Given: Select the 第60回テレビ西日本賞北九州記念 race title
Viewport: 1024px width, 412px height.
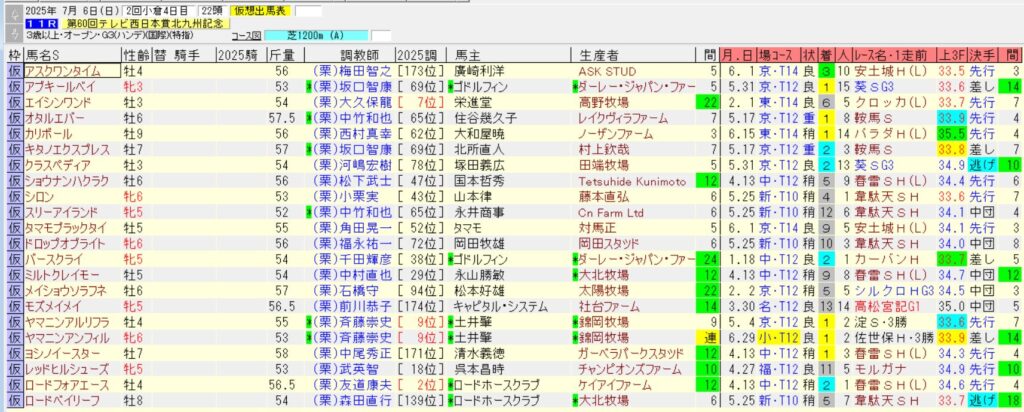Looking at the screenshot, I should click(147, 23).
